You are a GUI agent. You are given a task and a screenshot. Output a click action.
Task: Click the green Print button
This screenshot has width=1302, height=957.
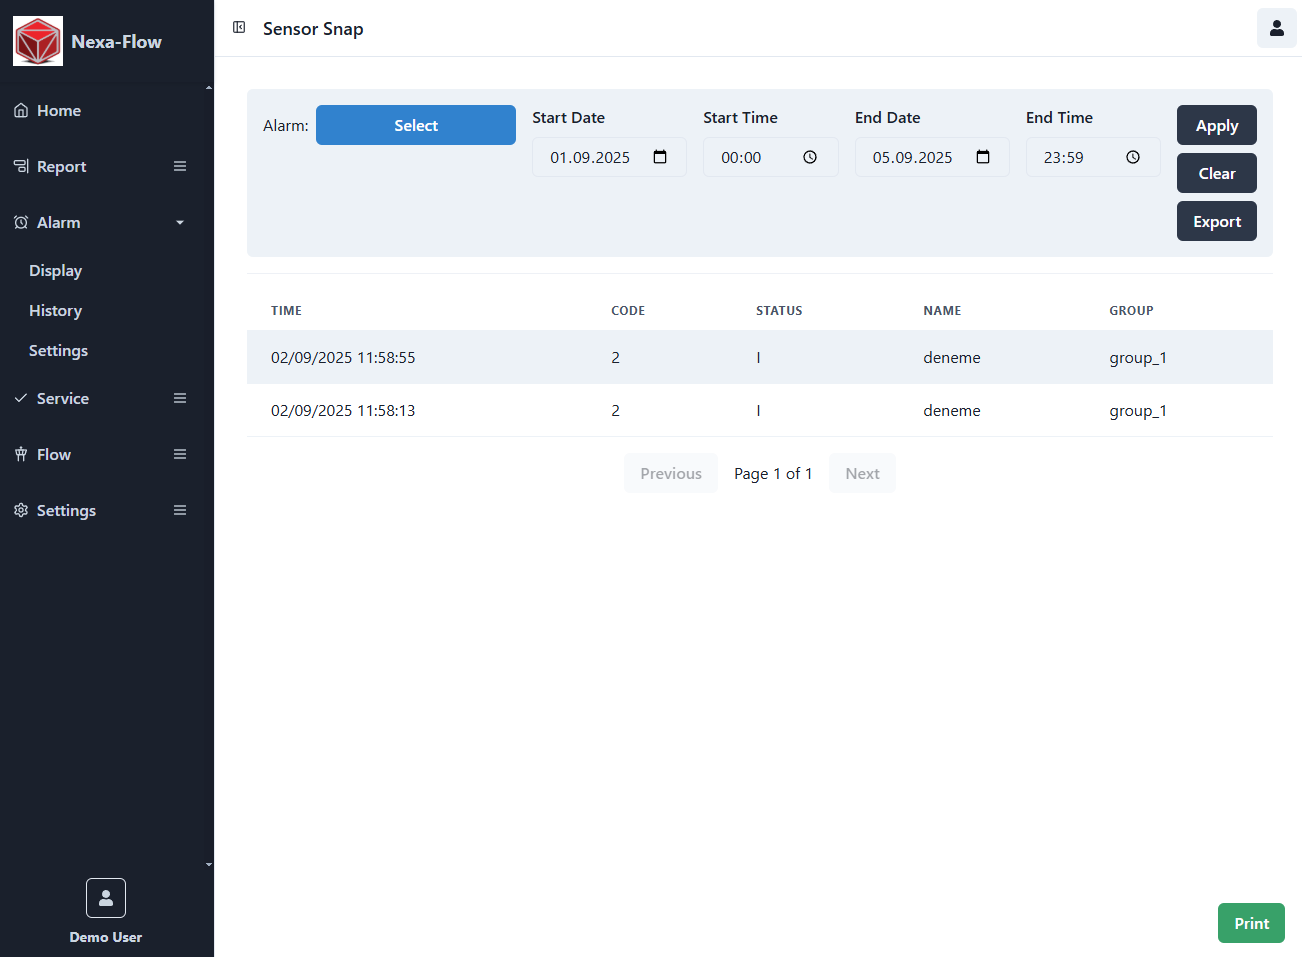pyautogui.click(x=1250, y=923)
